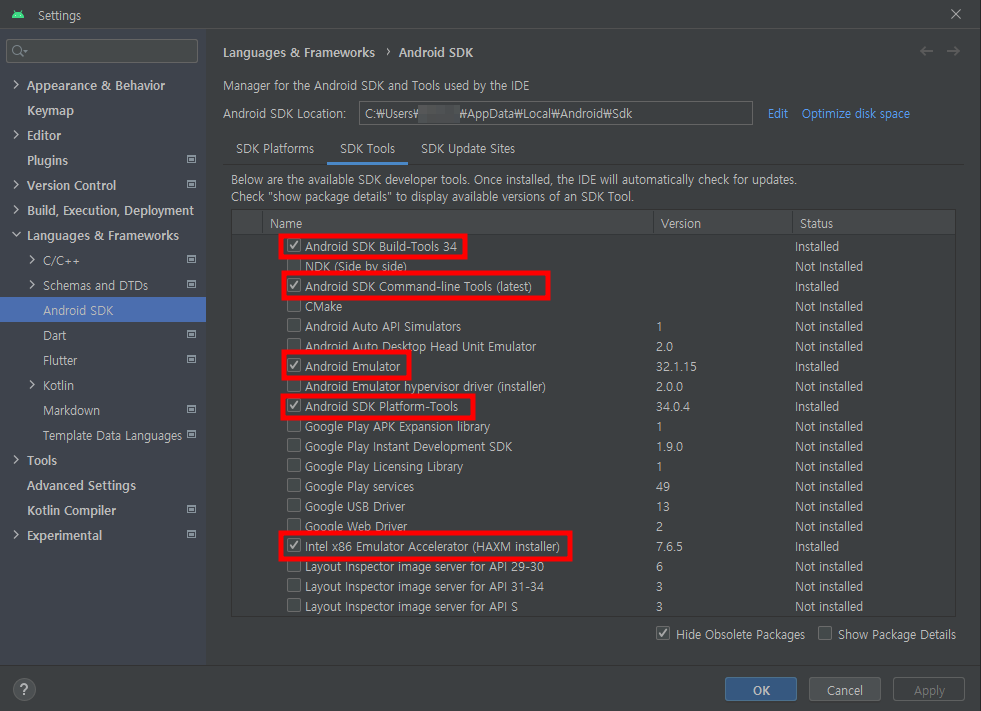Expand the Editor section
Viewport: 981px width, 711px height.
pyautogui.click(x=16, y=135)
